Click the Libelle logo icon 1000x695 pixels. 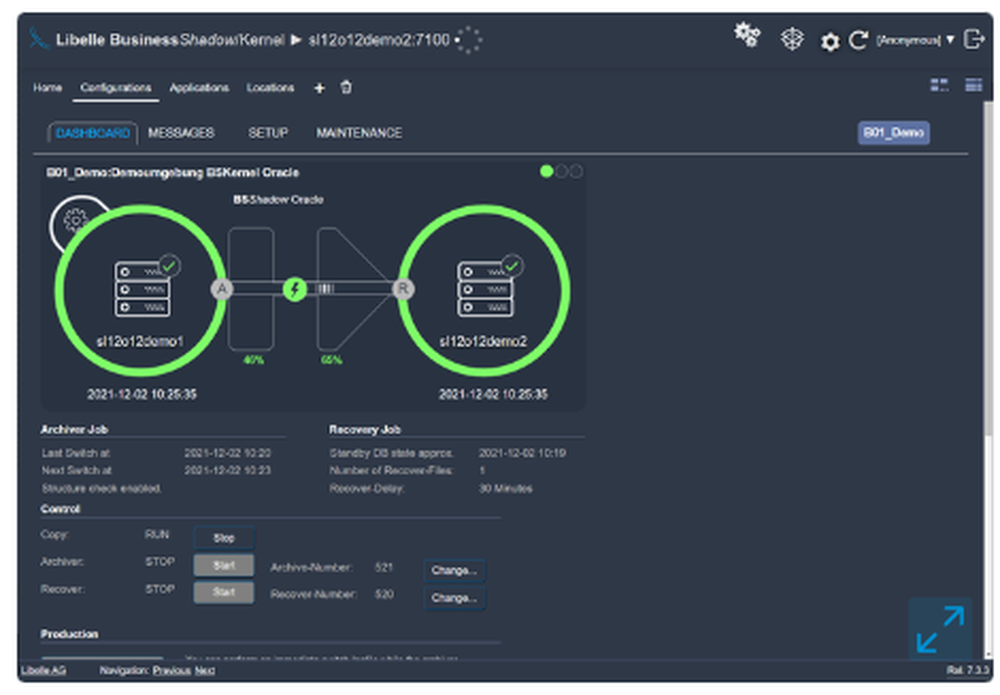(x=38, y=40)
